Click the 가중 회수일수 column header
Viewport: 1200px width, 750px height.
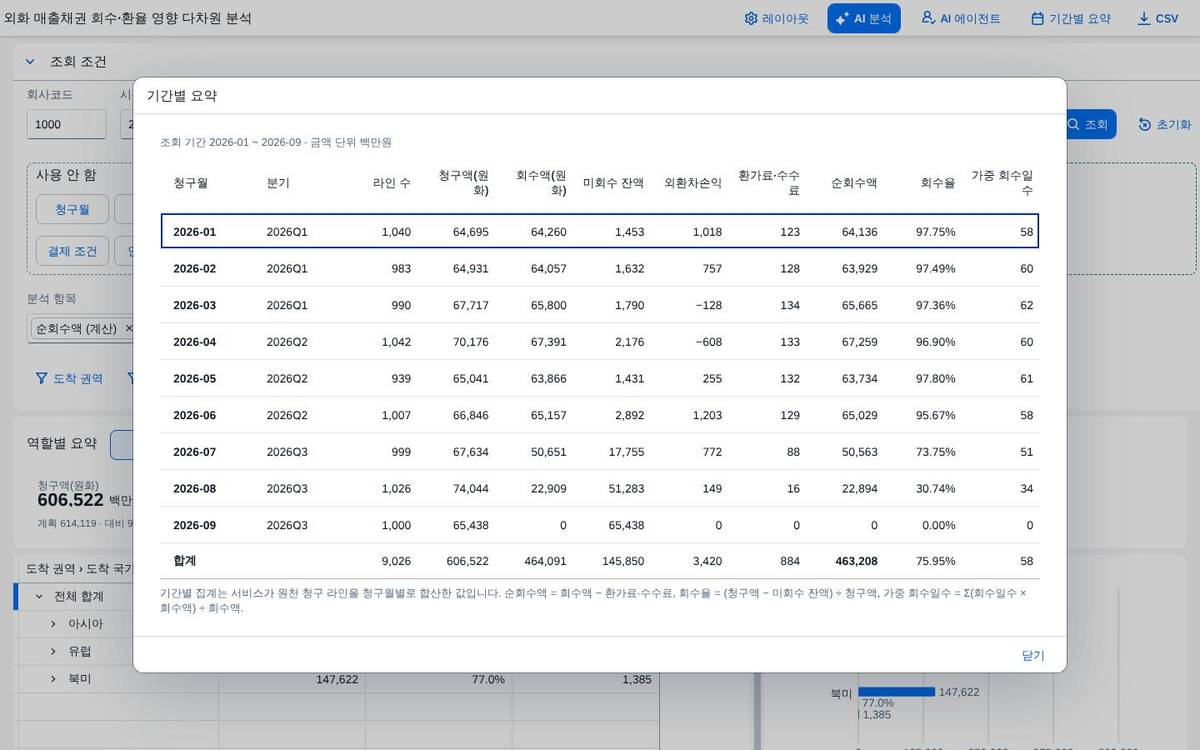click(x=1002, y=183)
